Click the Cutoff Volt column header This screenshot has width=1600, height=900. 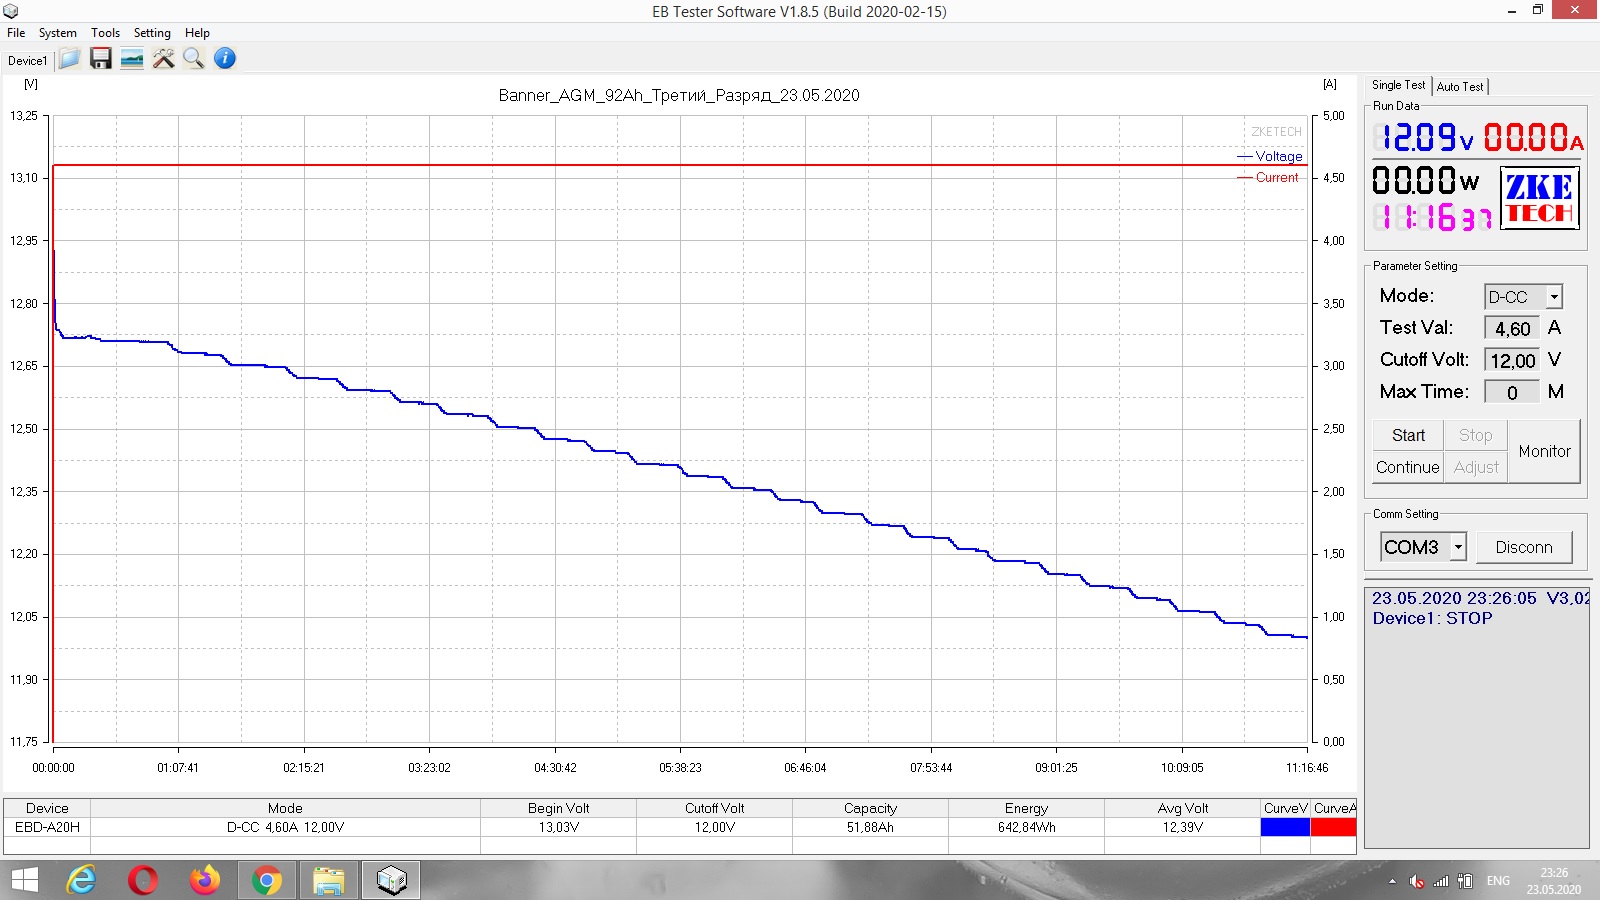tap(714, 808)
